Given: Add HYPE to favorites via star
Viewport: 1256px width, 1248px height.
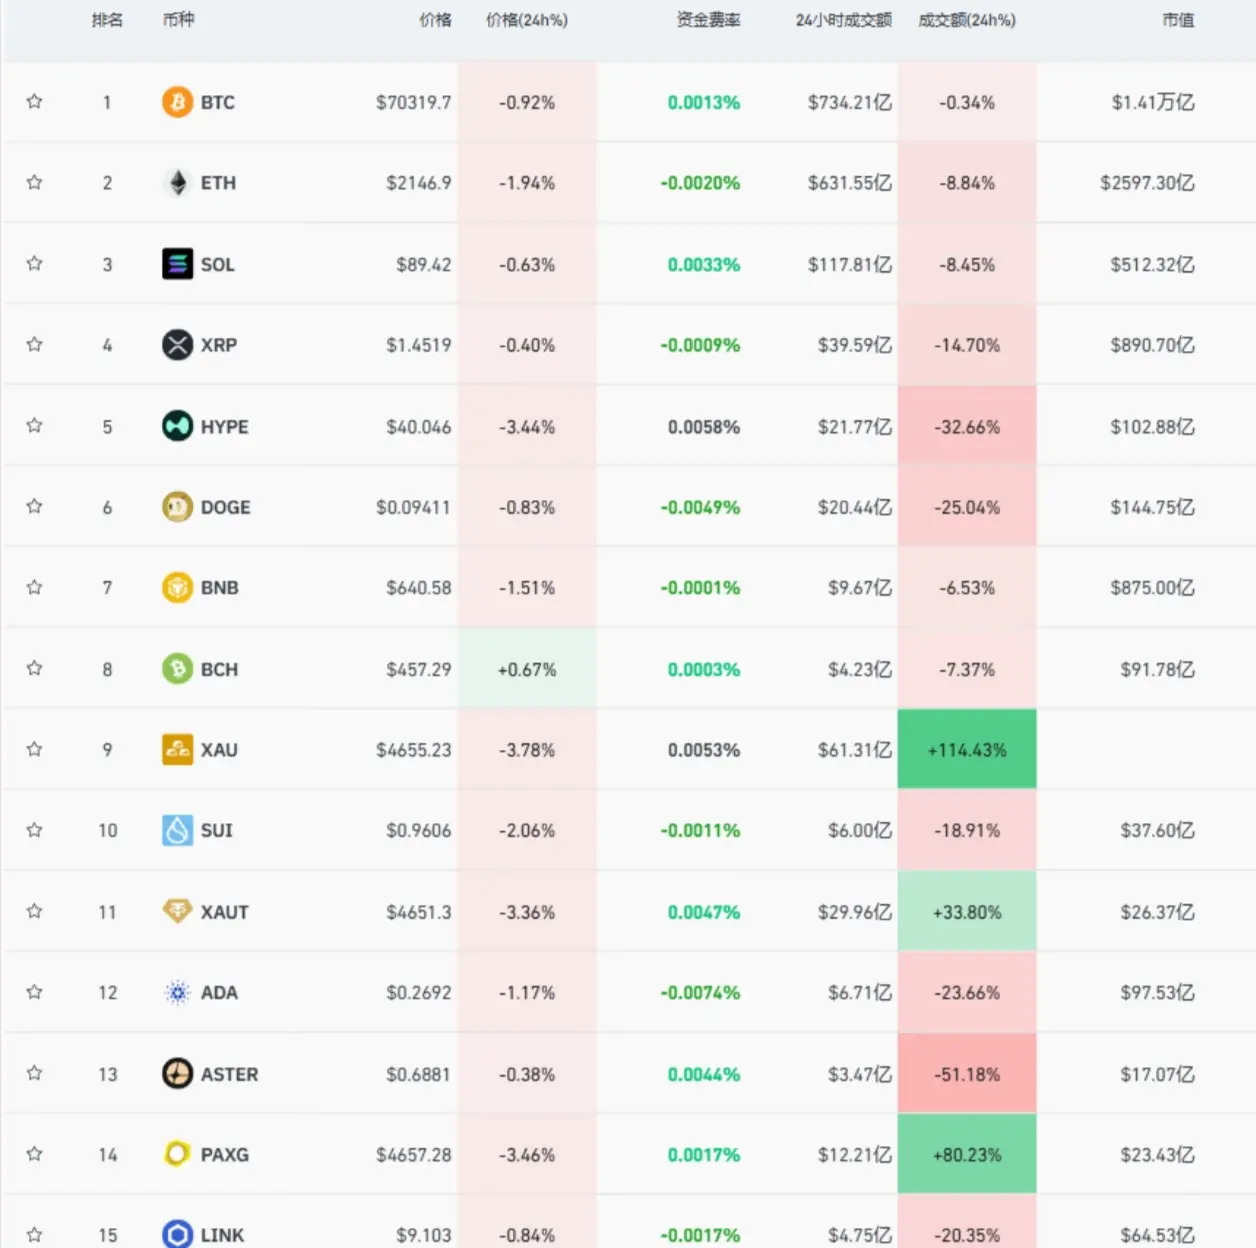Looking at the screenshot, I should 34,425.
